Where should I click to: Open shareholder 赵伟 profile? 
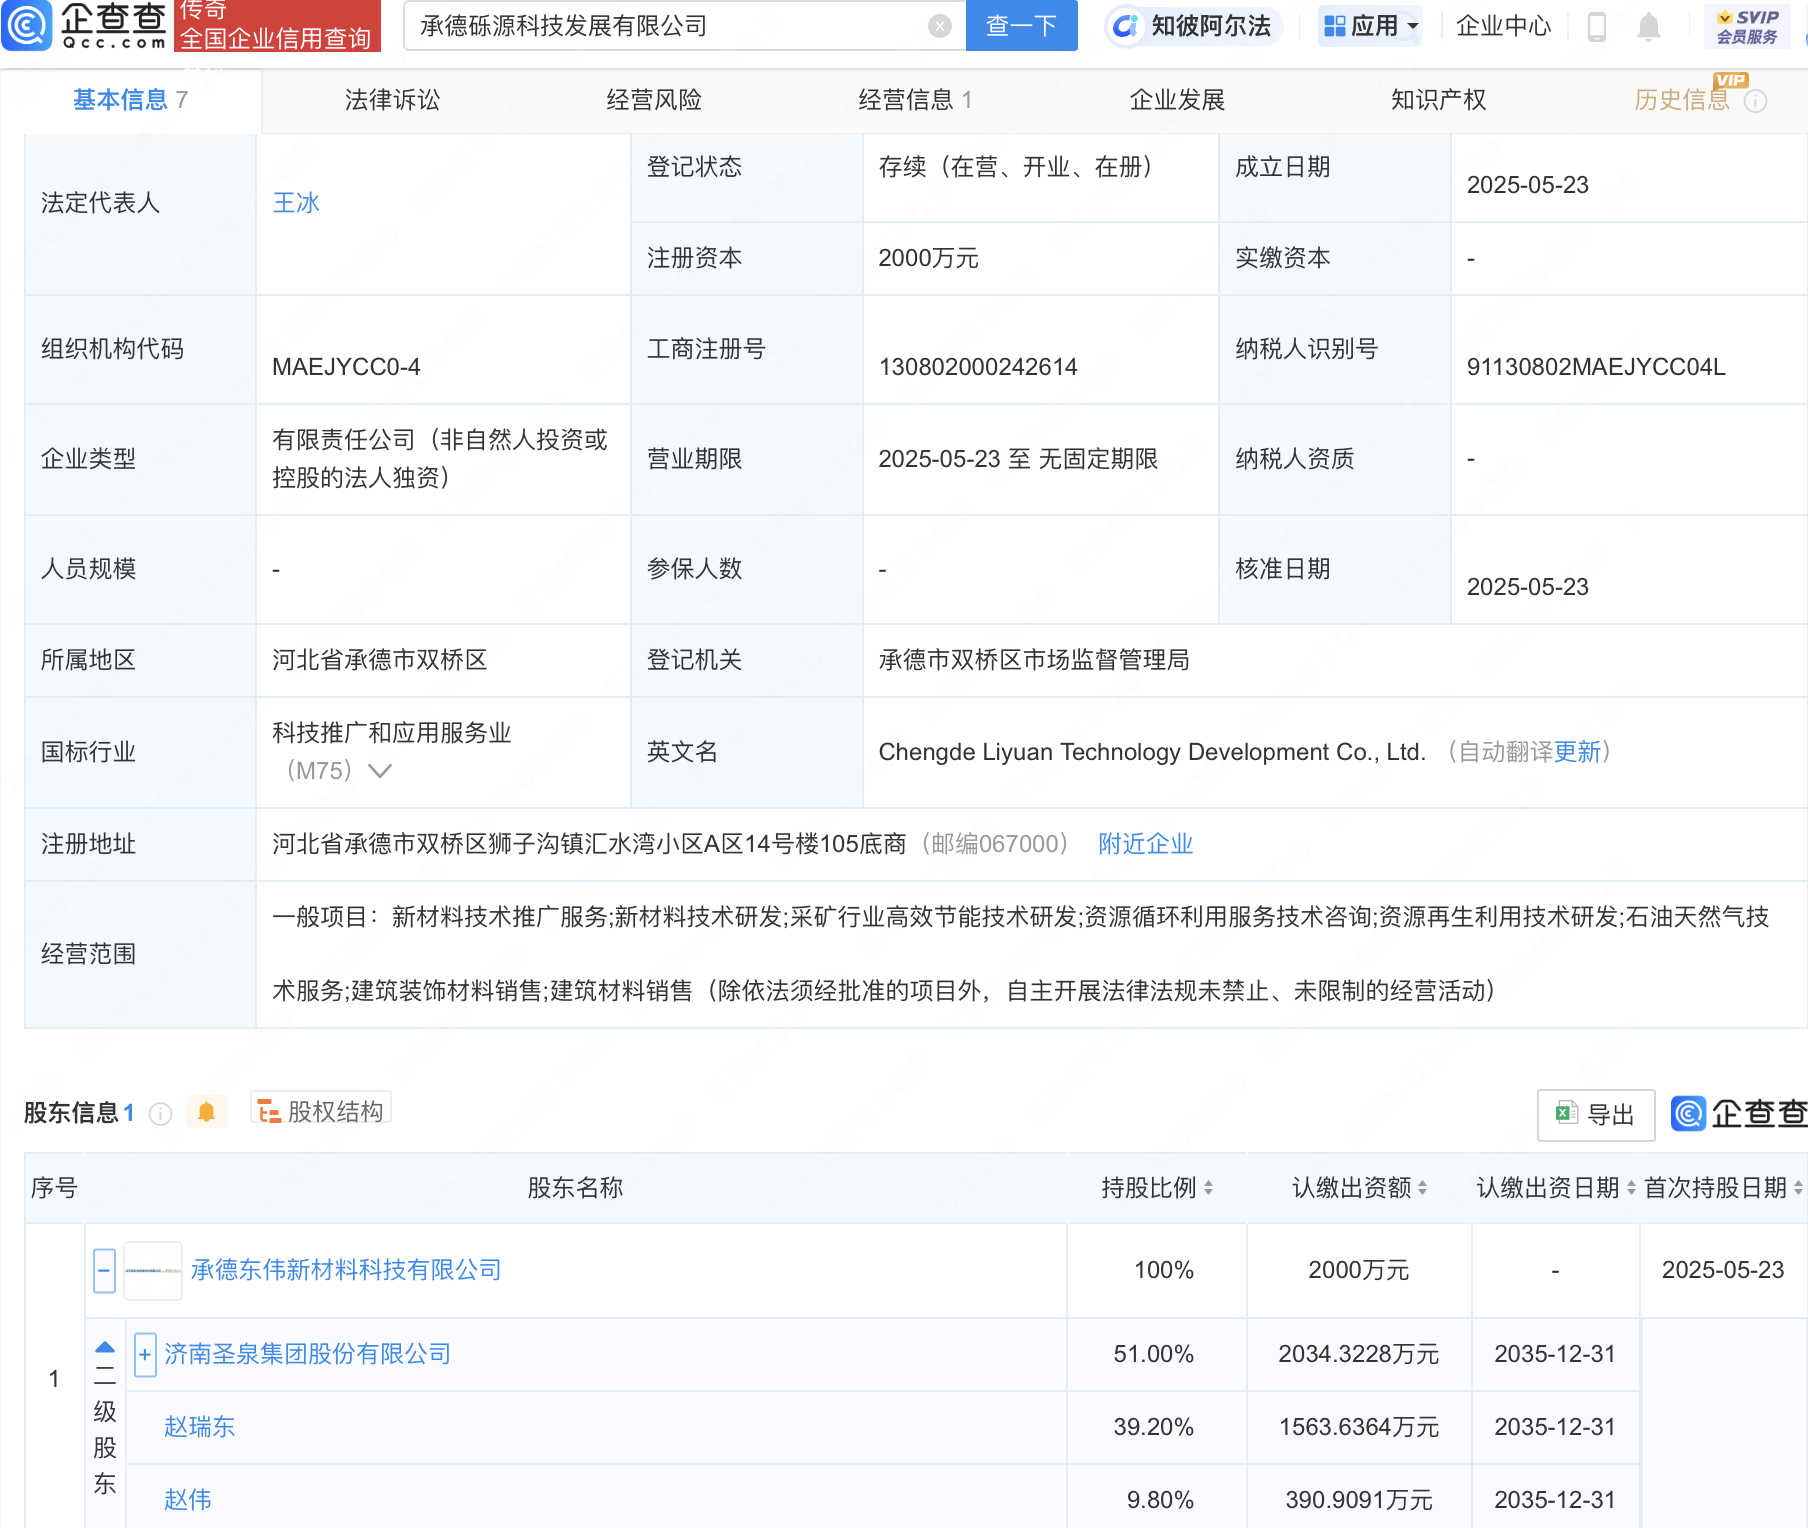187,1500
